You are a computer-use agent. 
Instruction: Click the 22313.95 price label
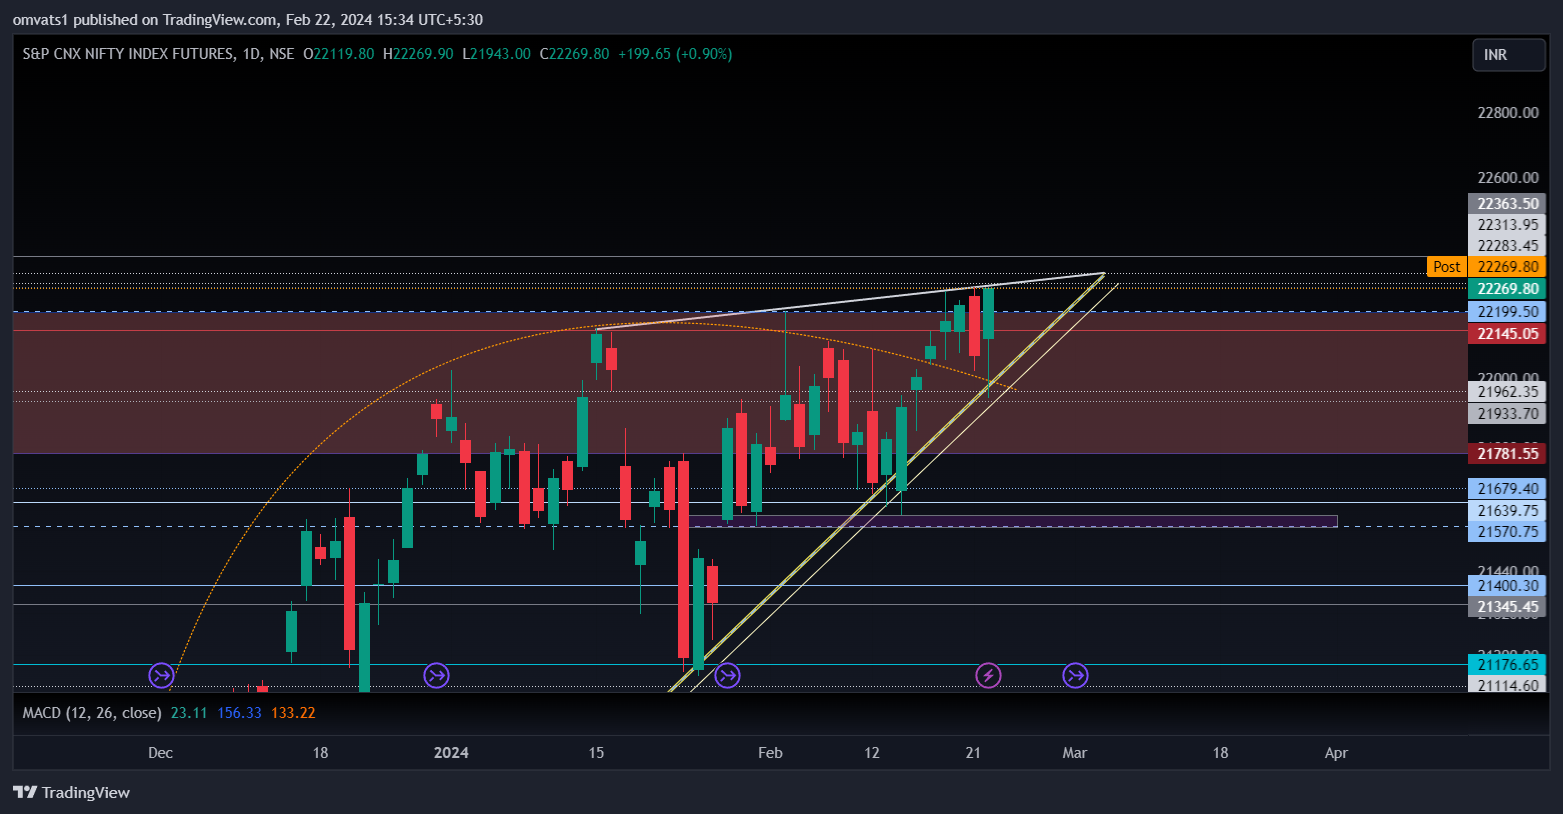click(x=1507, y=225)
